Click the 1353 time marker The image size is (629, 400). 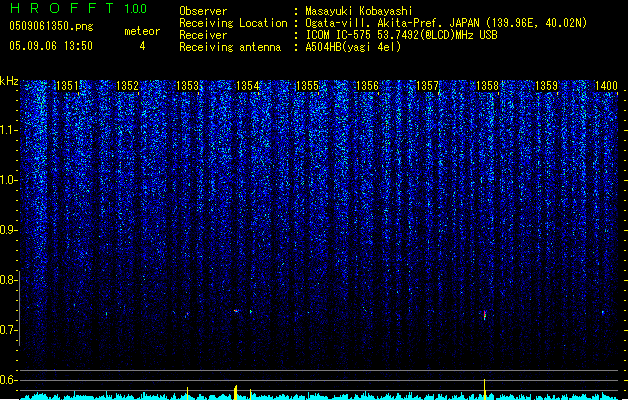187,85
